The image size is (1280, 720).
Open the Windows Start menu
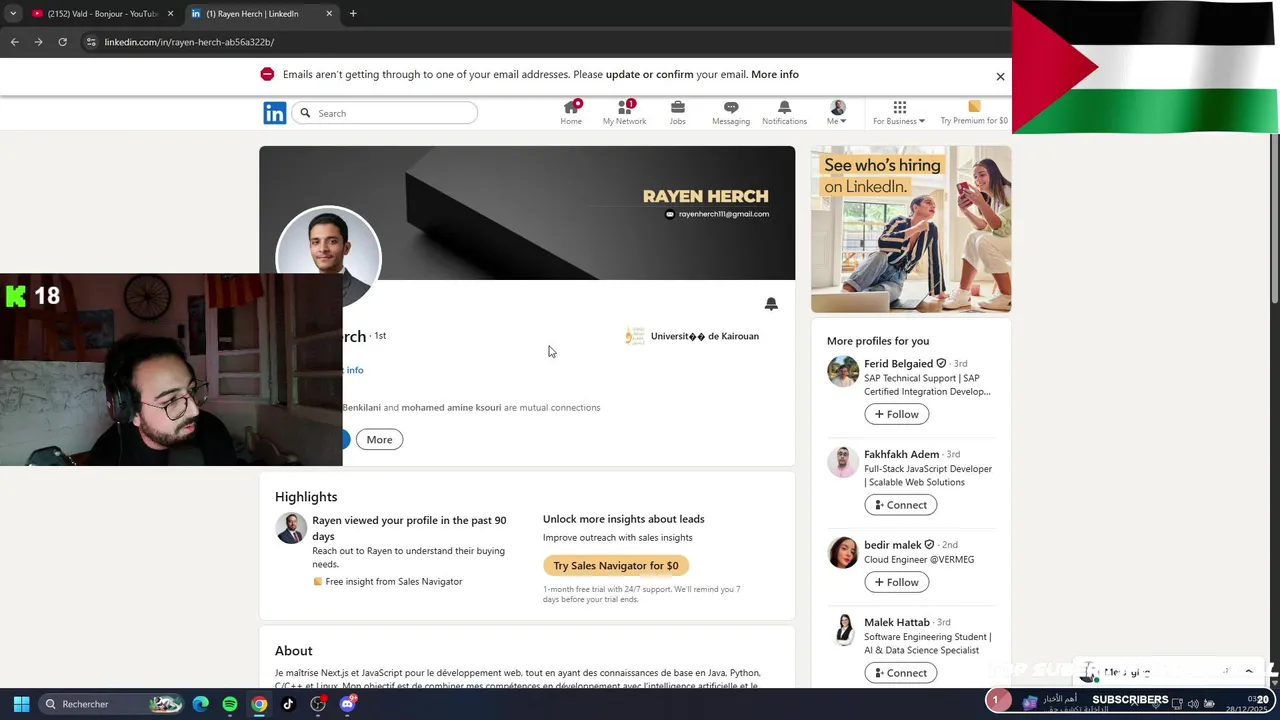click(21, 704)
